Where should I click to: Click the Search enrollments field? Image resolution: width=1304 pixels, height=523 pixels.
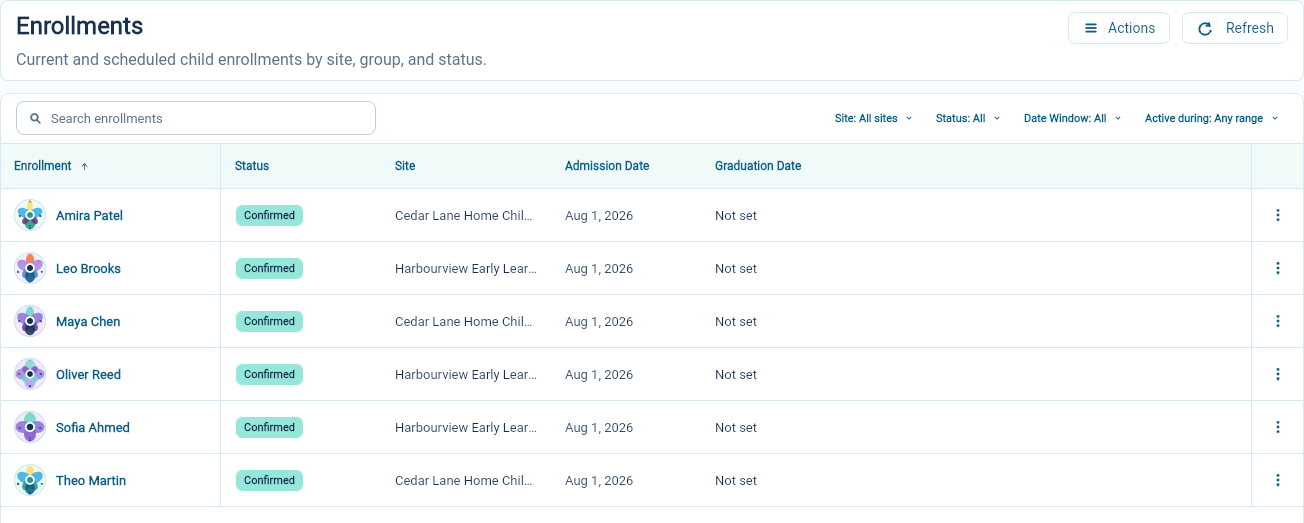[196, 118]
